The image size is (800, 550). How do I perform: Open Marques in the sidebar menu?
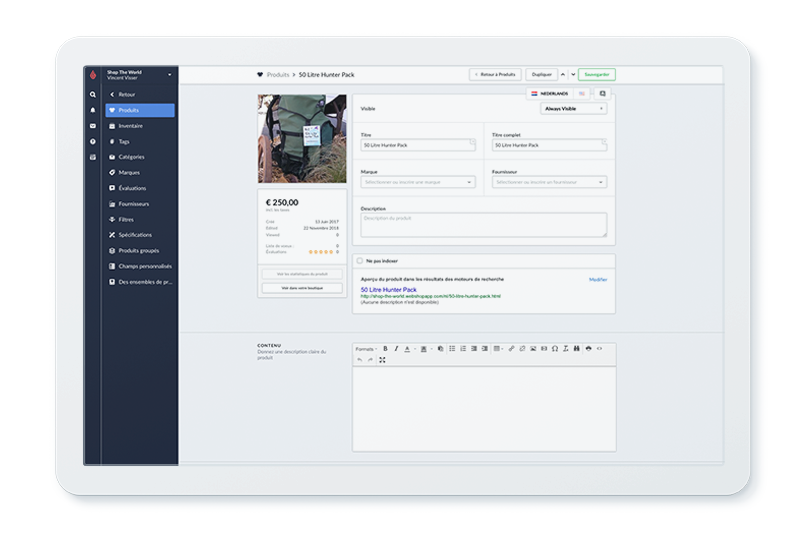pyautogui.click(x=140, y=172)
